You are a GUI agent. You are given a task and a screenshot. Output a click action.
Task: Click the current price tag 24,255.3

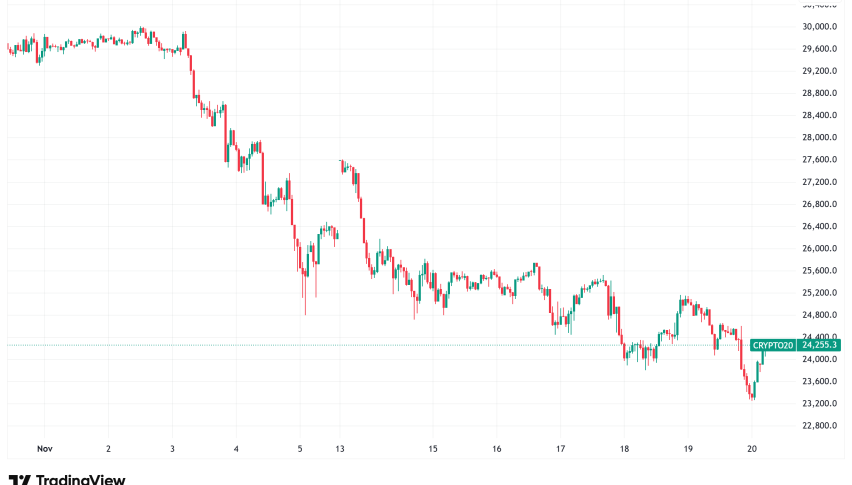pos(820,346)
